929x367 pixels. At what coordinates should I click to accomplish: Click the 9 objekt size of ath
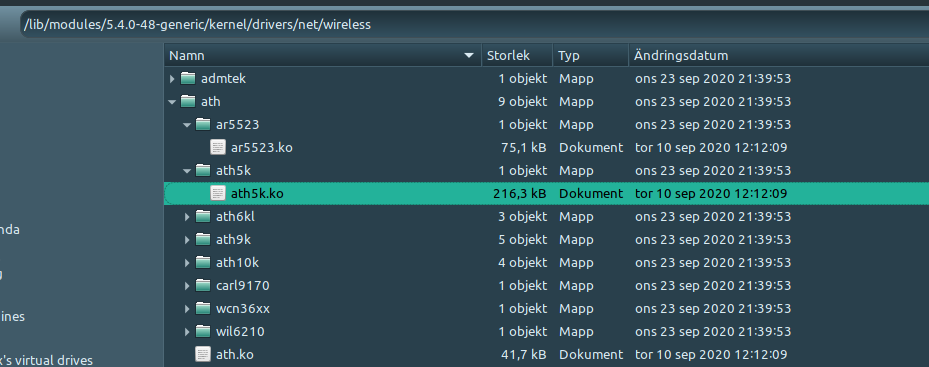tap(523, 102)
